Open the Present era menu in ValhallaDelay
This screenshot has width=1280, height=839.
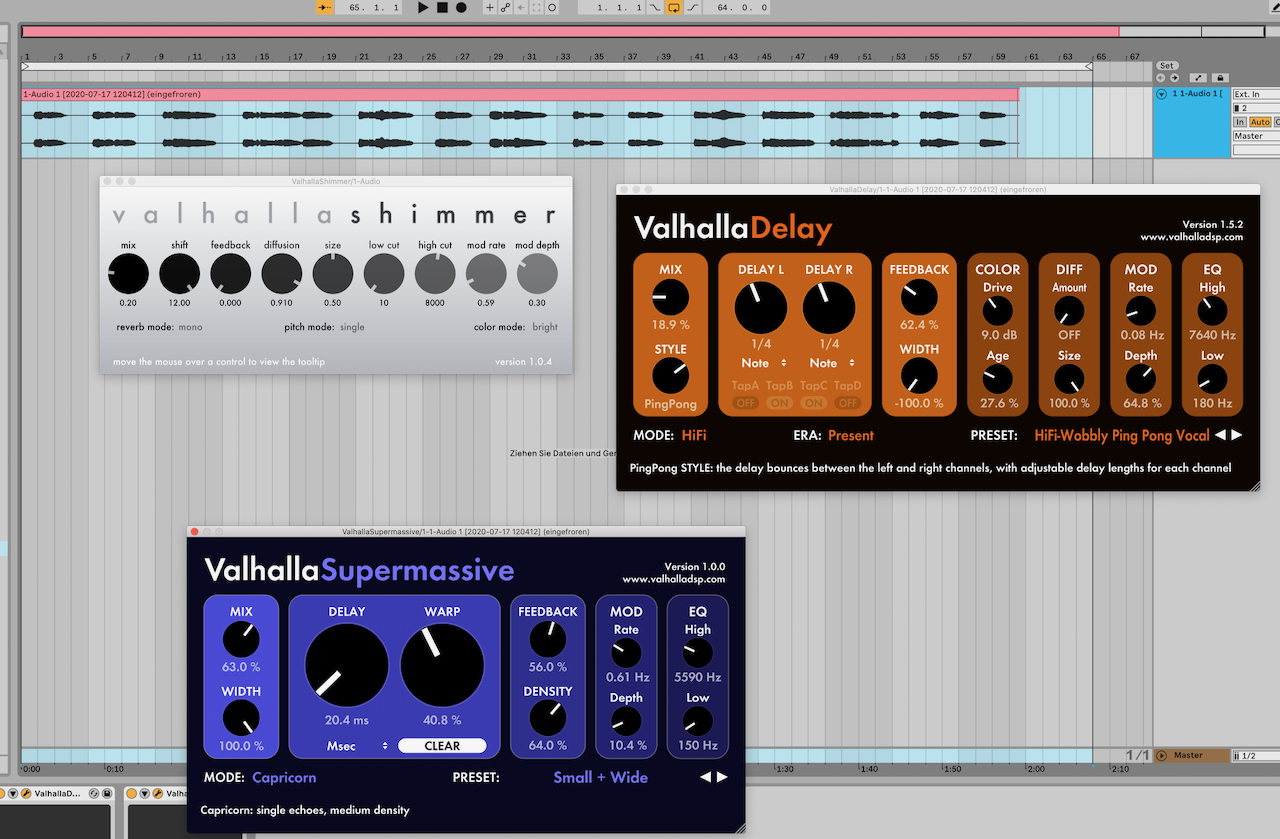click(x=851, y=436)
